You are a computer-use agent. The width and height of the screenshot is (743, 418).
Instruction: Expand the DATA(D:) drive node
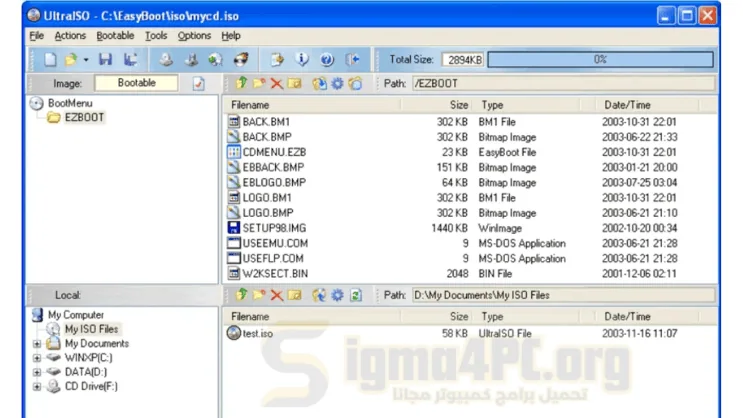pos(37,373)
